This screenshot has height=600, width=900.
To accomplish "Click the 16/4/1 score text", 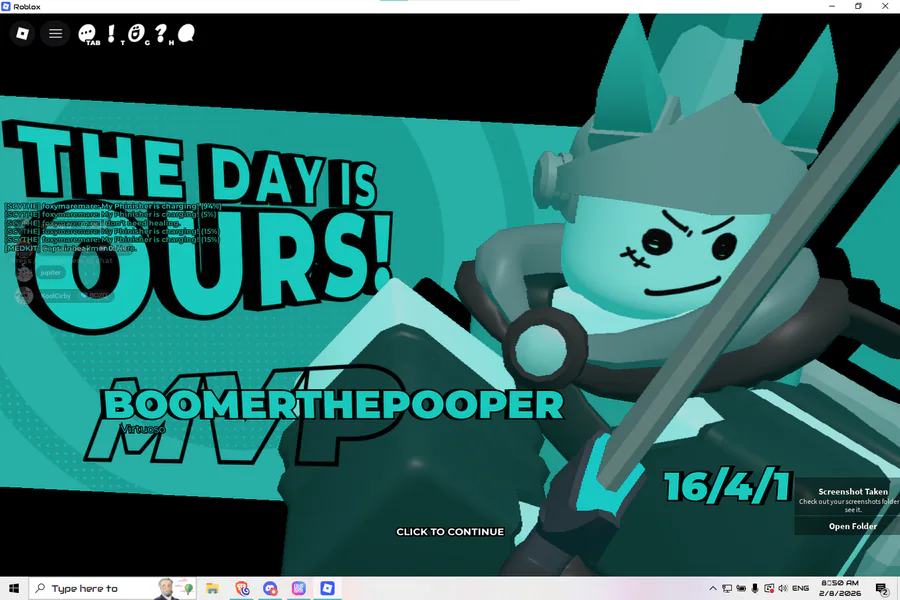I will click(728, 486).
